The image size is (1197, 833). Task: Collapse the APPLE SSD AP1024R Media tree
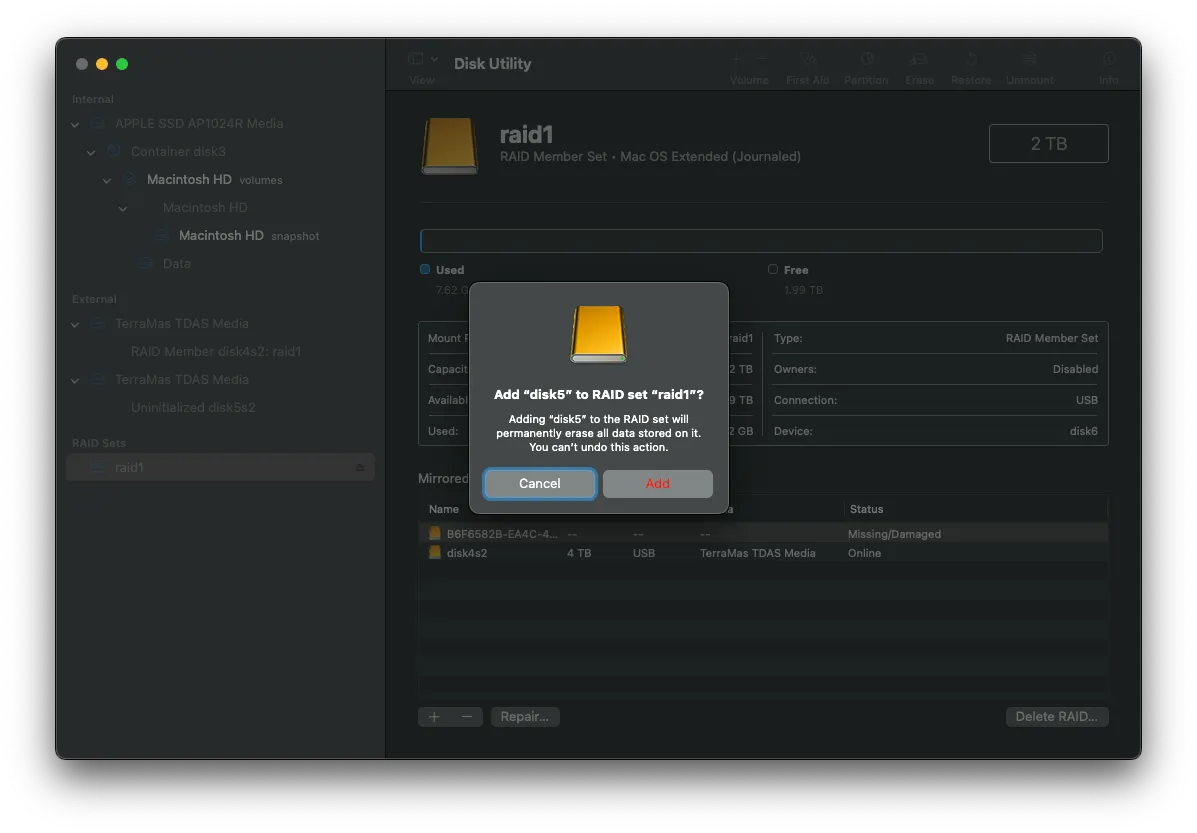(75, 124)
